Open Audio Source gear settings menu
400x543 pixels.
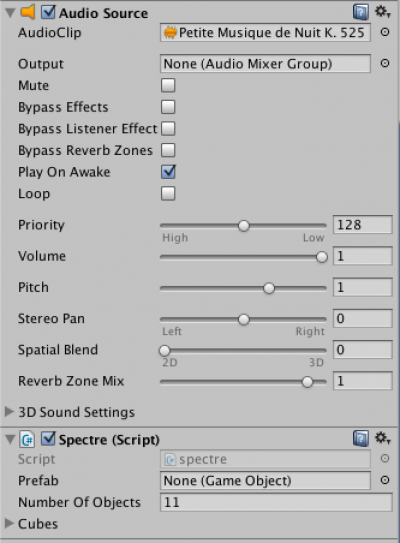click(x=382, y=12)
